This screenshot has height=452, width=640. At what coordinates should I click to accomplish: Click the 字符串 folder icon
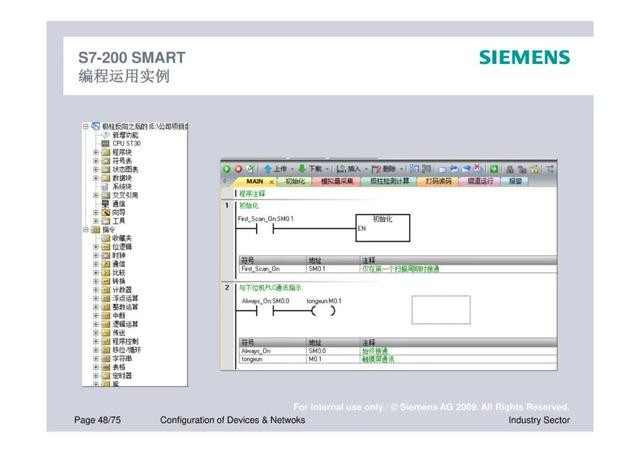pyautogui.click(x=106, y=358)
